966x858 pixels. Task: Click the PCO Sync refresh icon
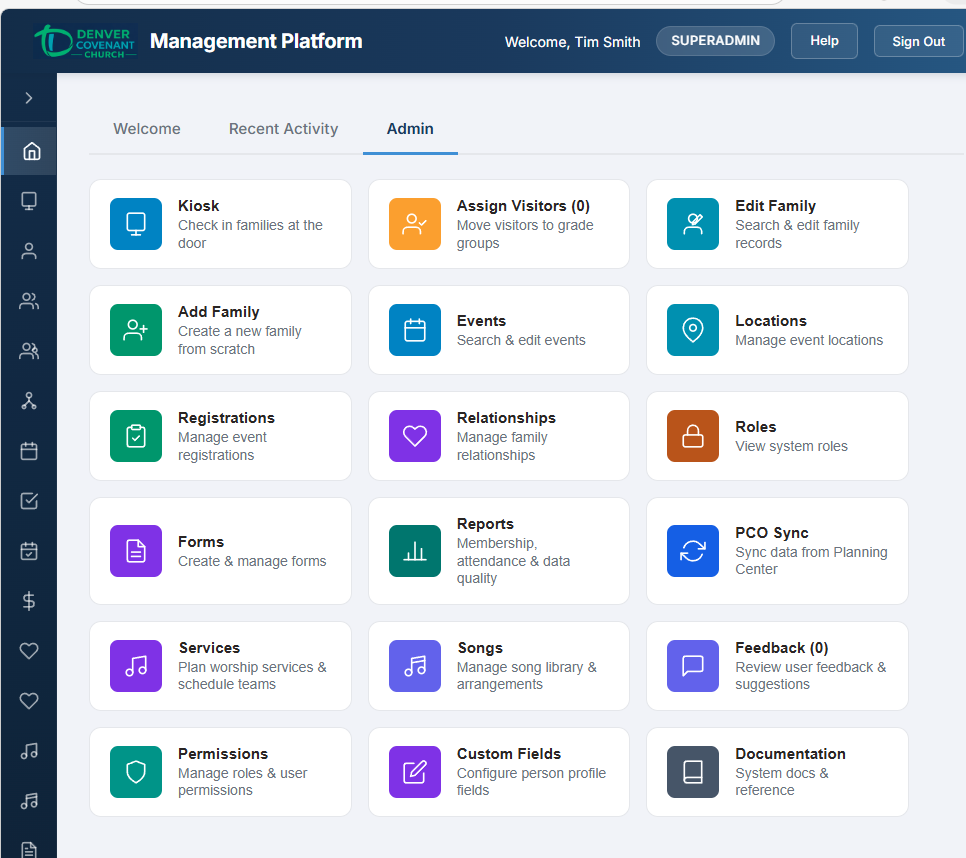pyautogui.click(x=692, y=551)
